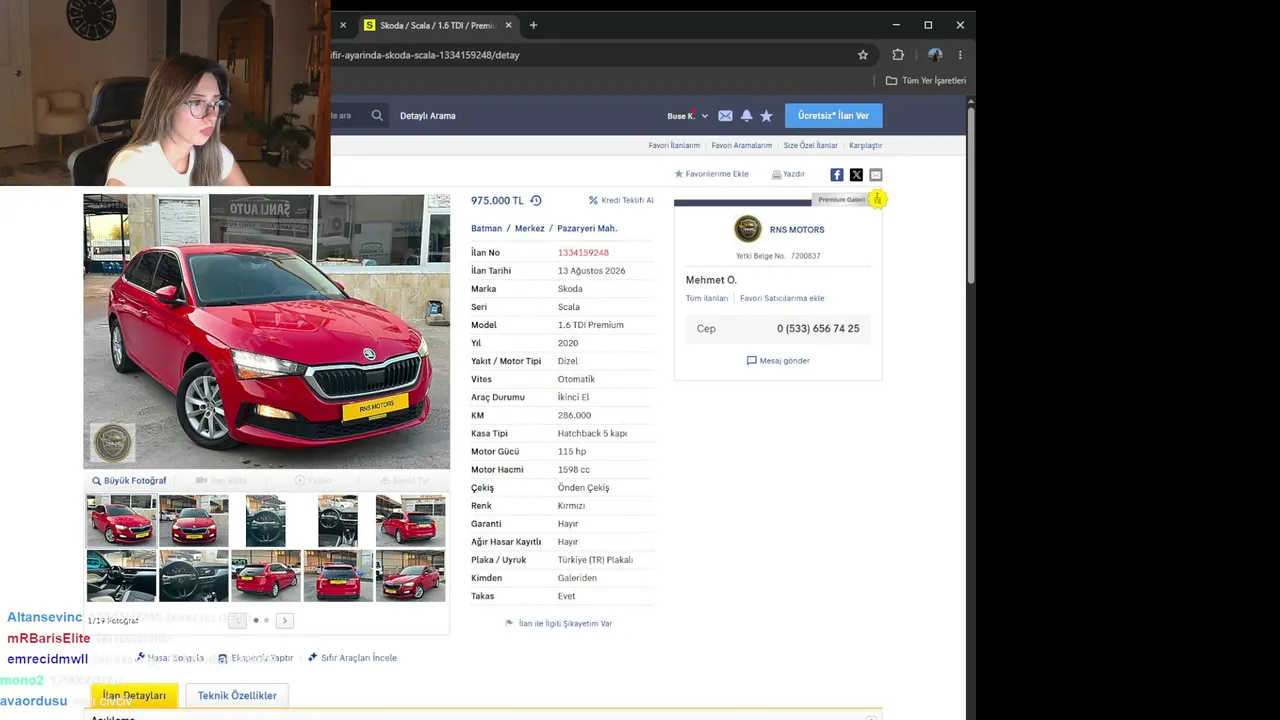The image size is (1280, 720).
Task: Select the straight-on front view car thumbnail
Action: tap(193, 521)
